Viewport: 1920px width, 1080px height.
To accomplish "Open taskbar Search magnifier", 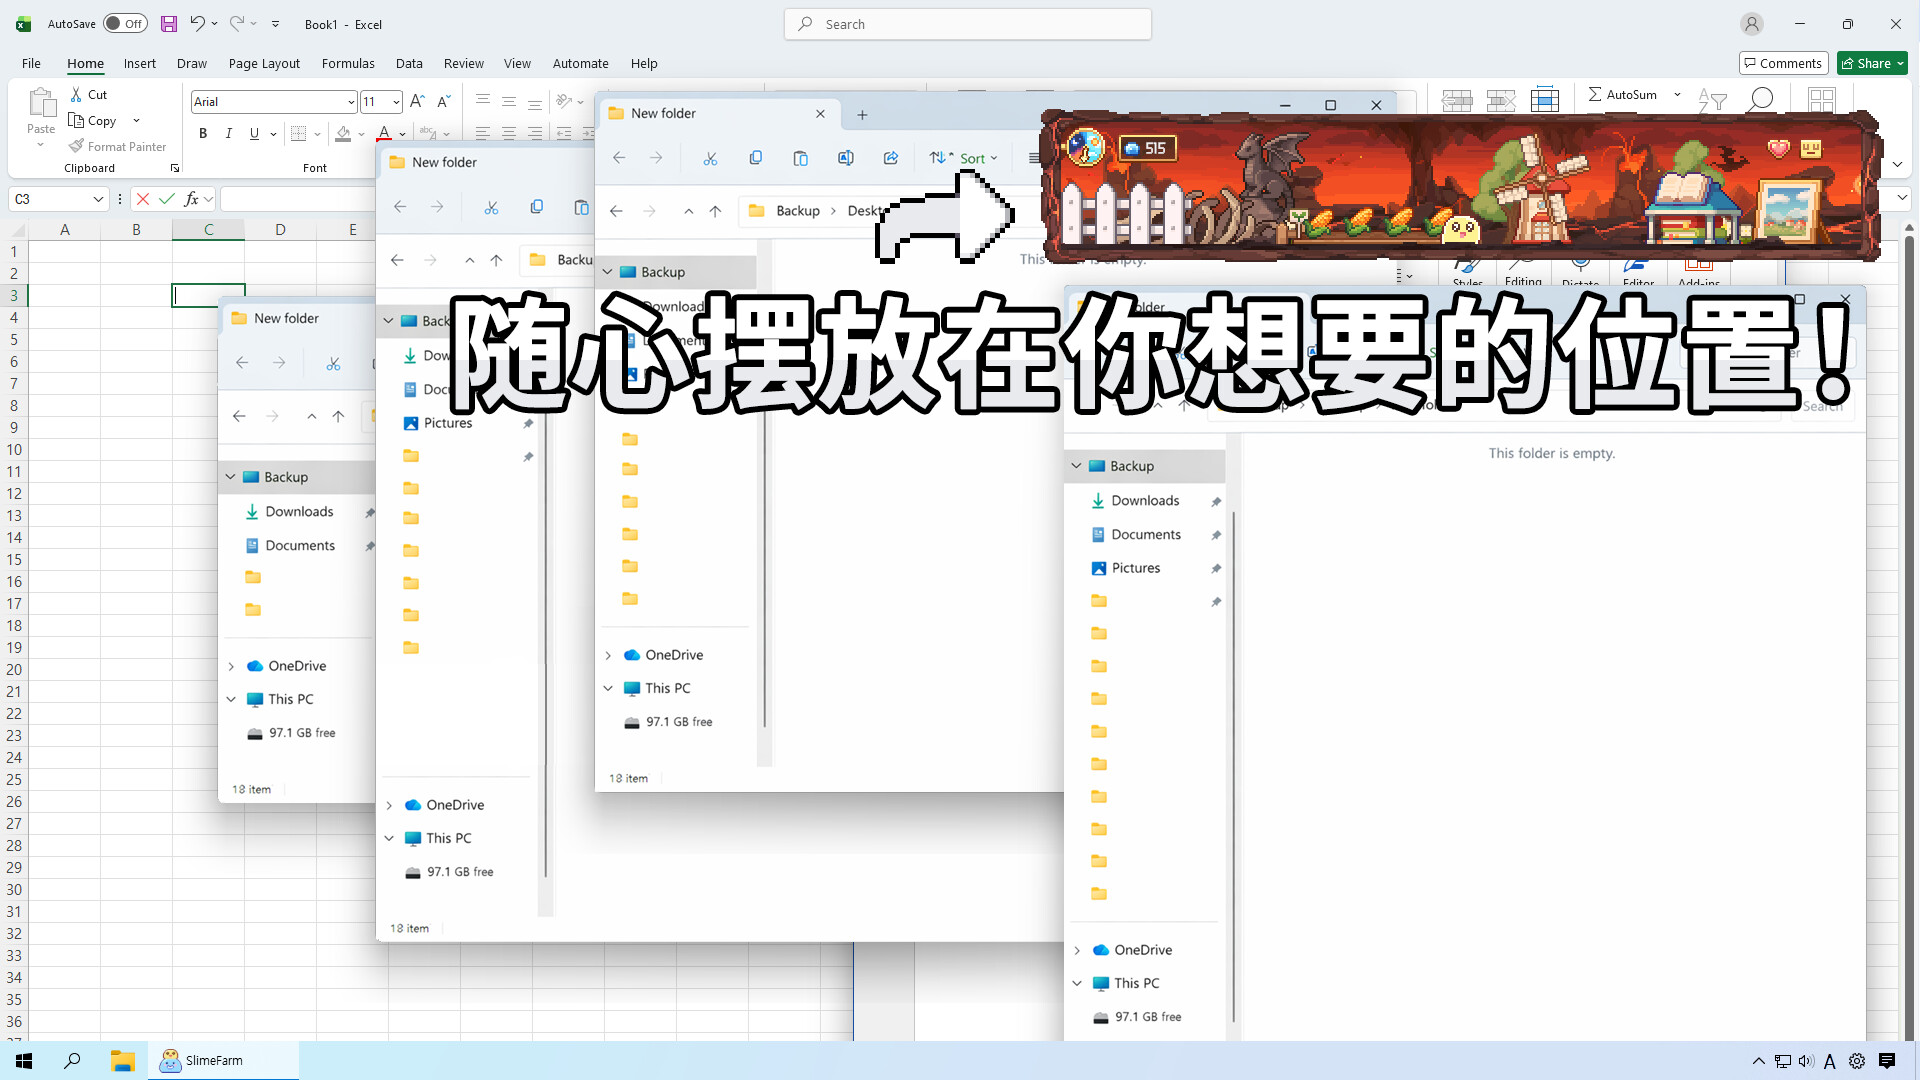I will click(72, 1061).
